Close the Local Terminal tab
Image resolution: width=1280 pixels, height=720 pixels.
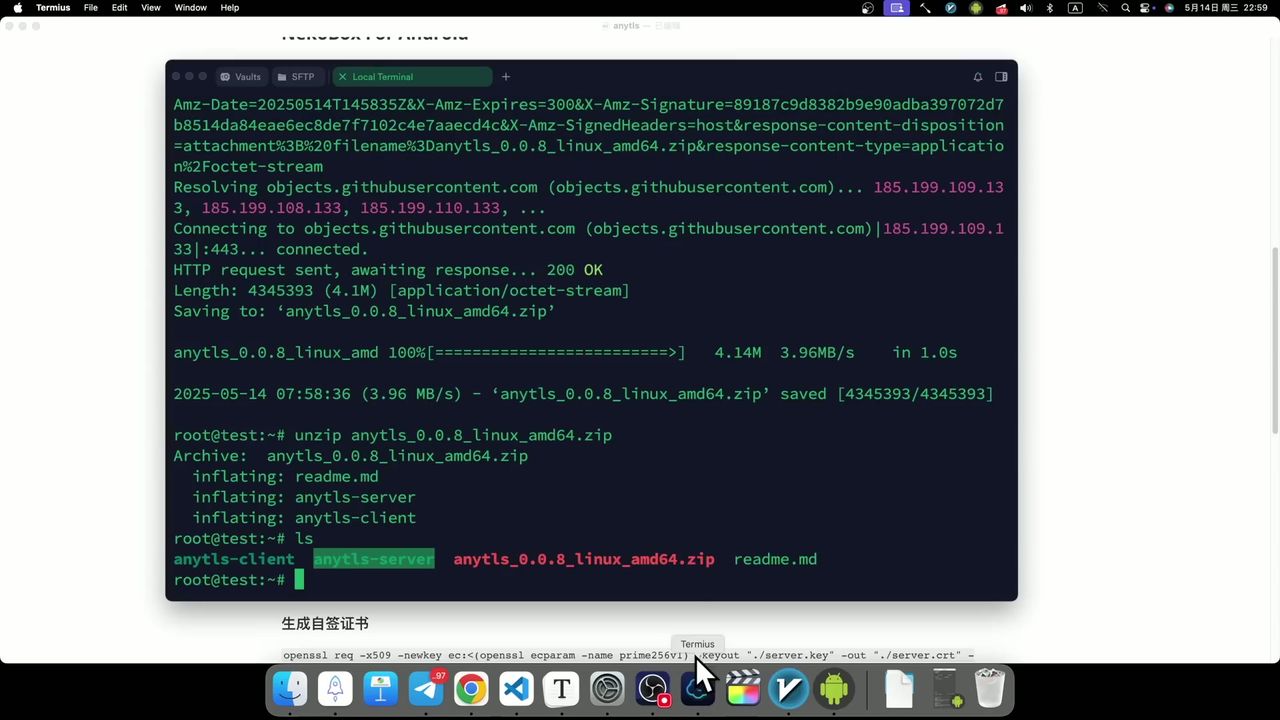342,77
